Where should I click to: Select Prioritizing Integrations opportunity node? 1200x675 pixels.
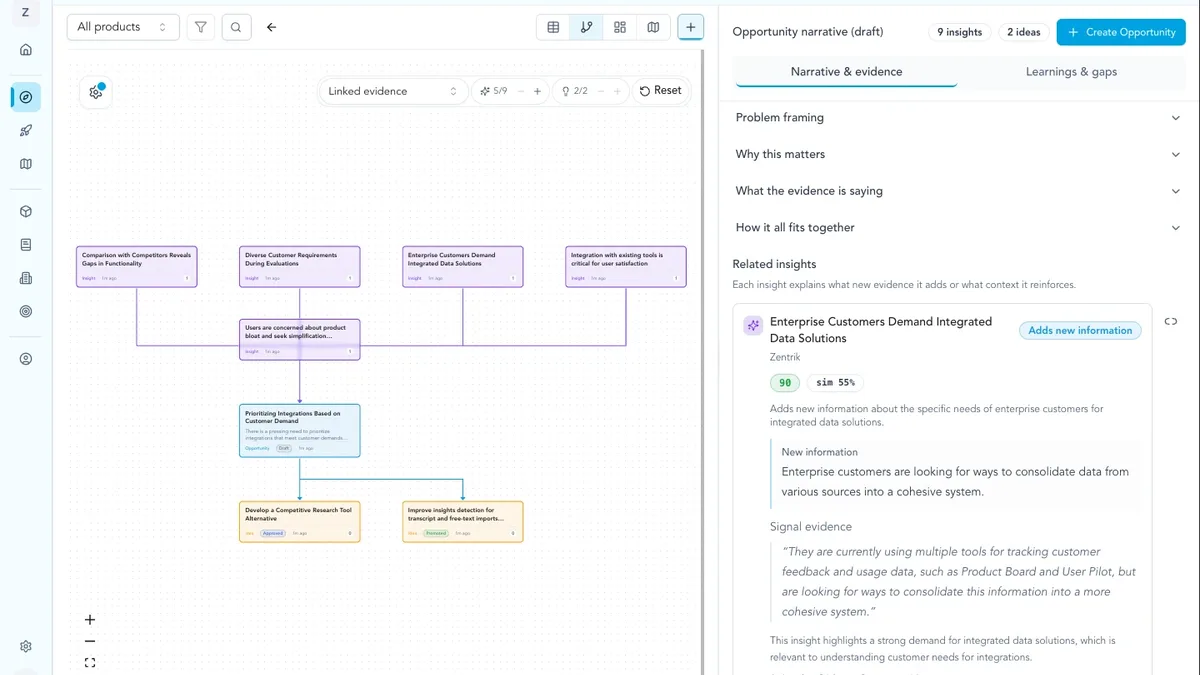click(300, 431)
